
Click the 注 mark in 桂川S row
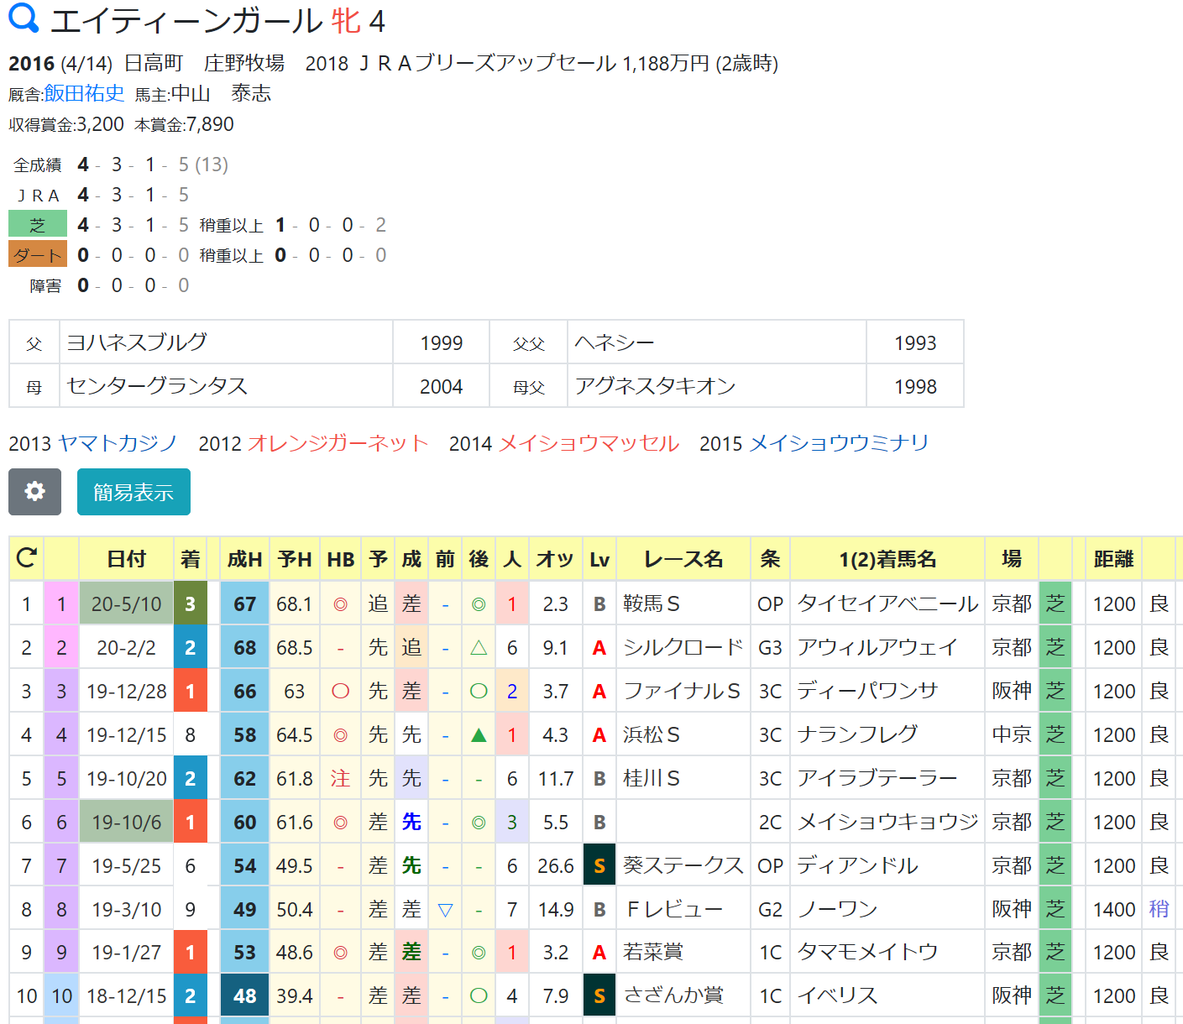pos(340,778)
